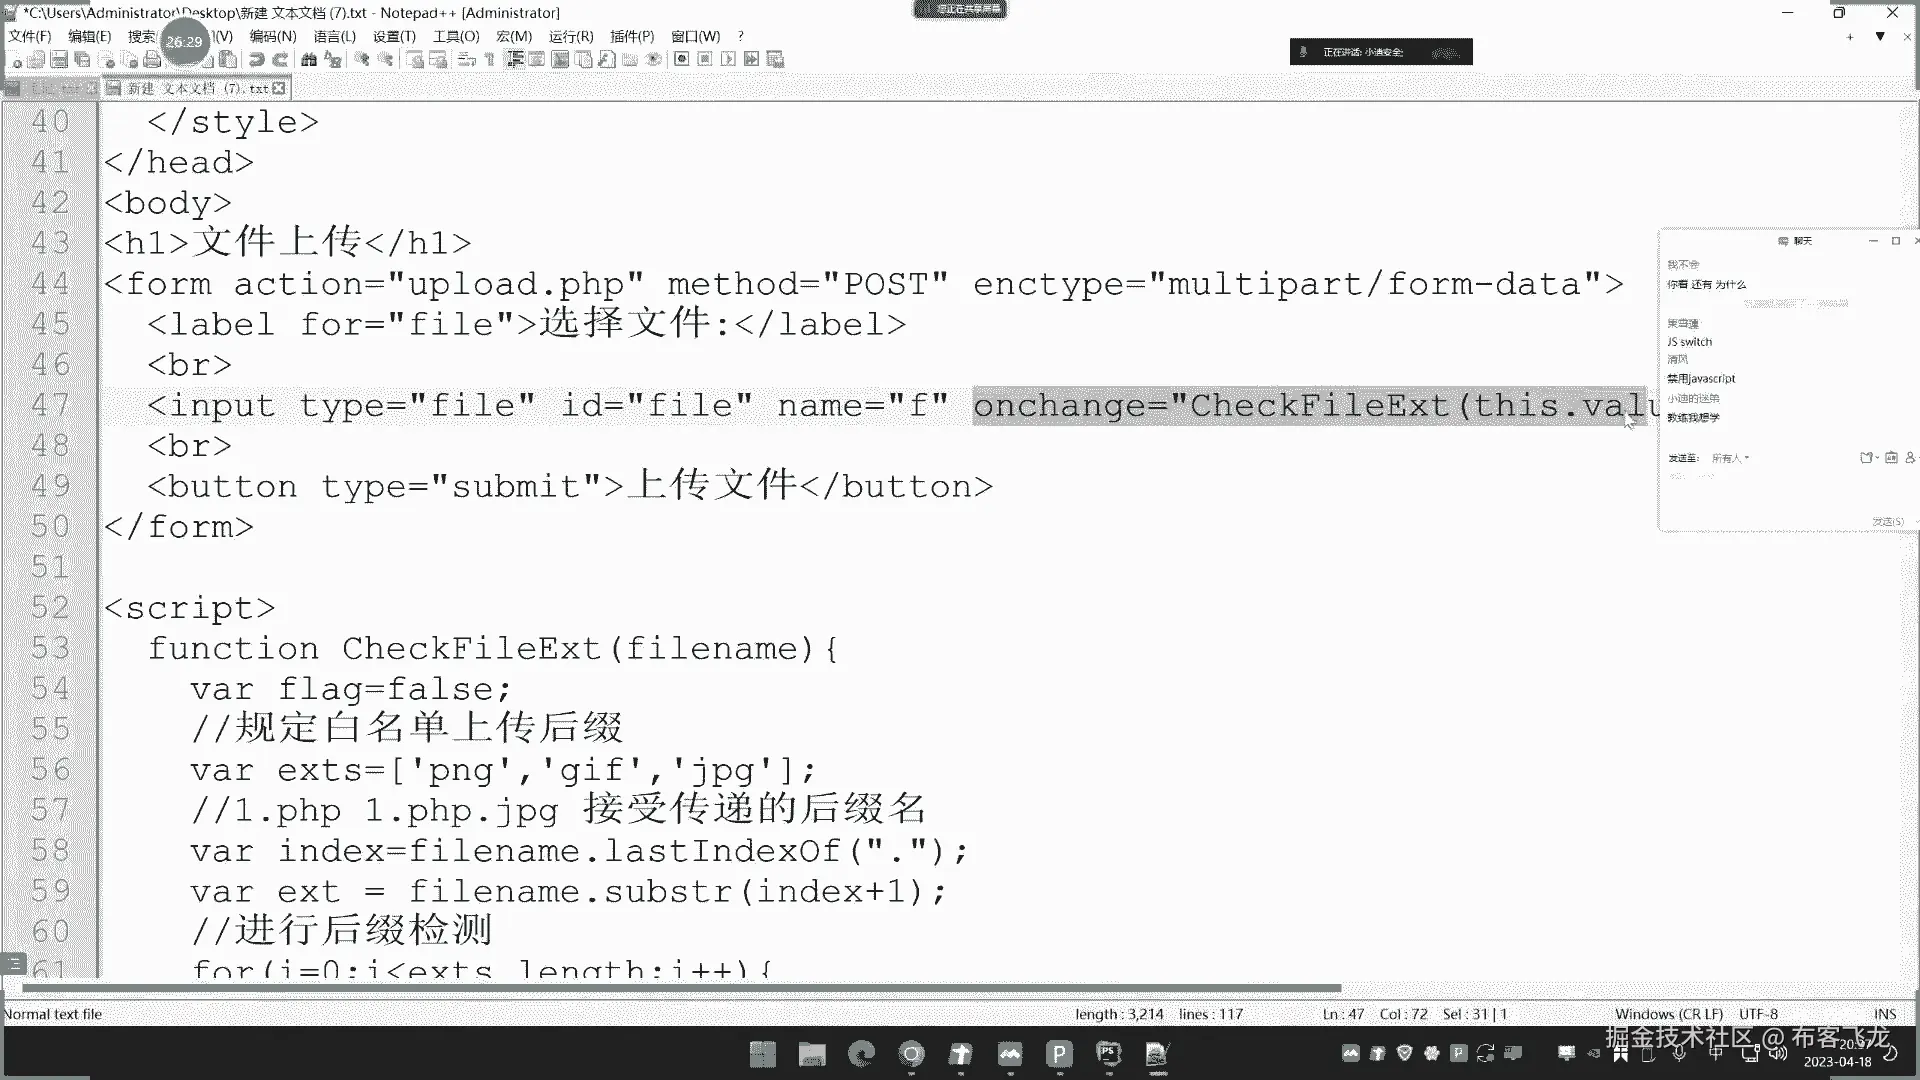Toggle show all characters button

pos(490,60)
